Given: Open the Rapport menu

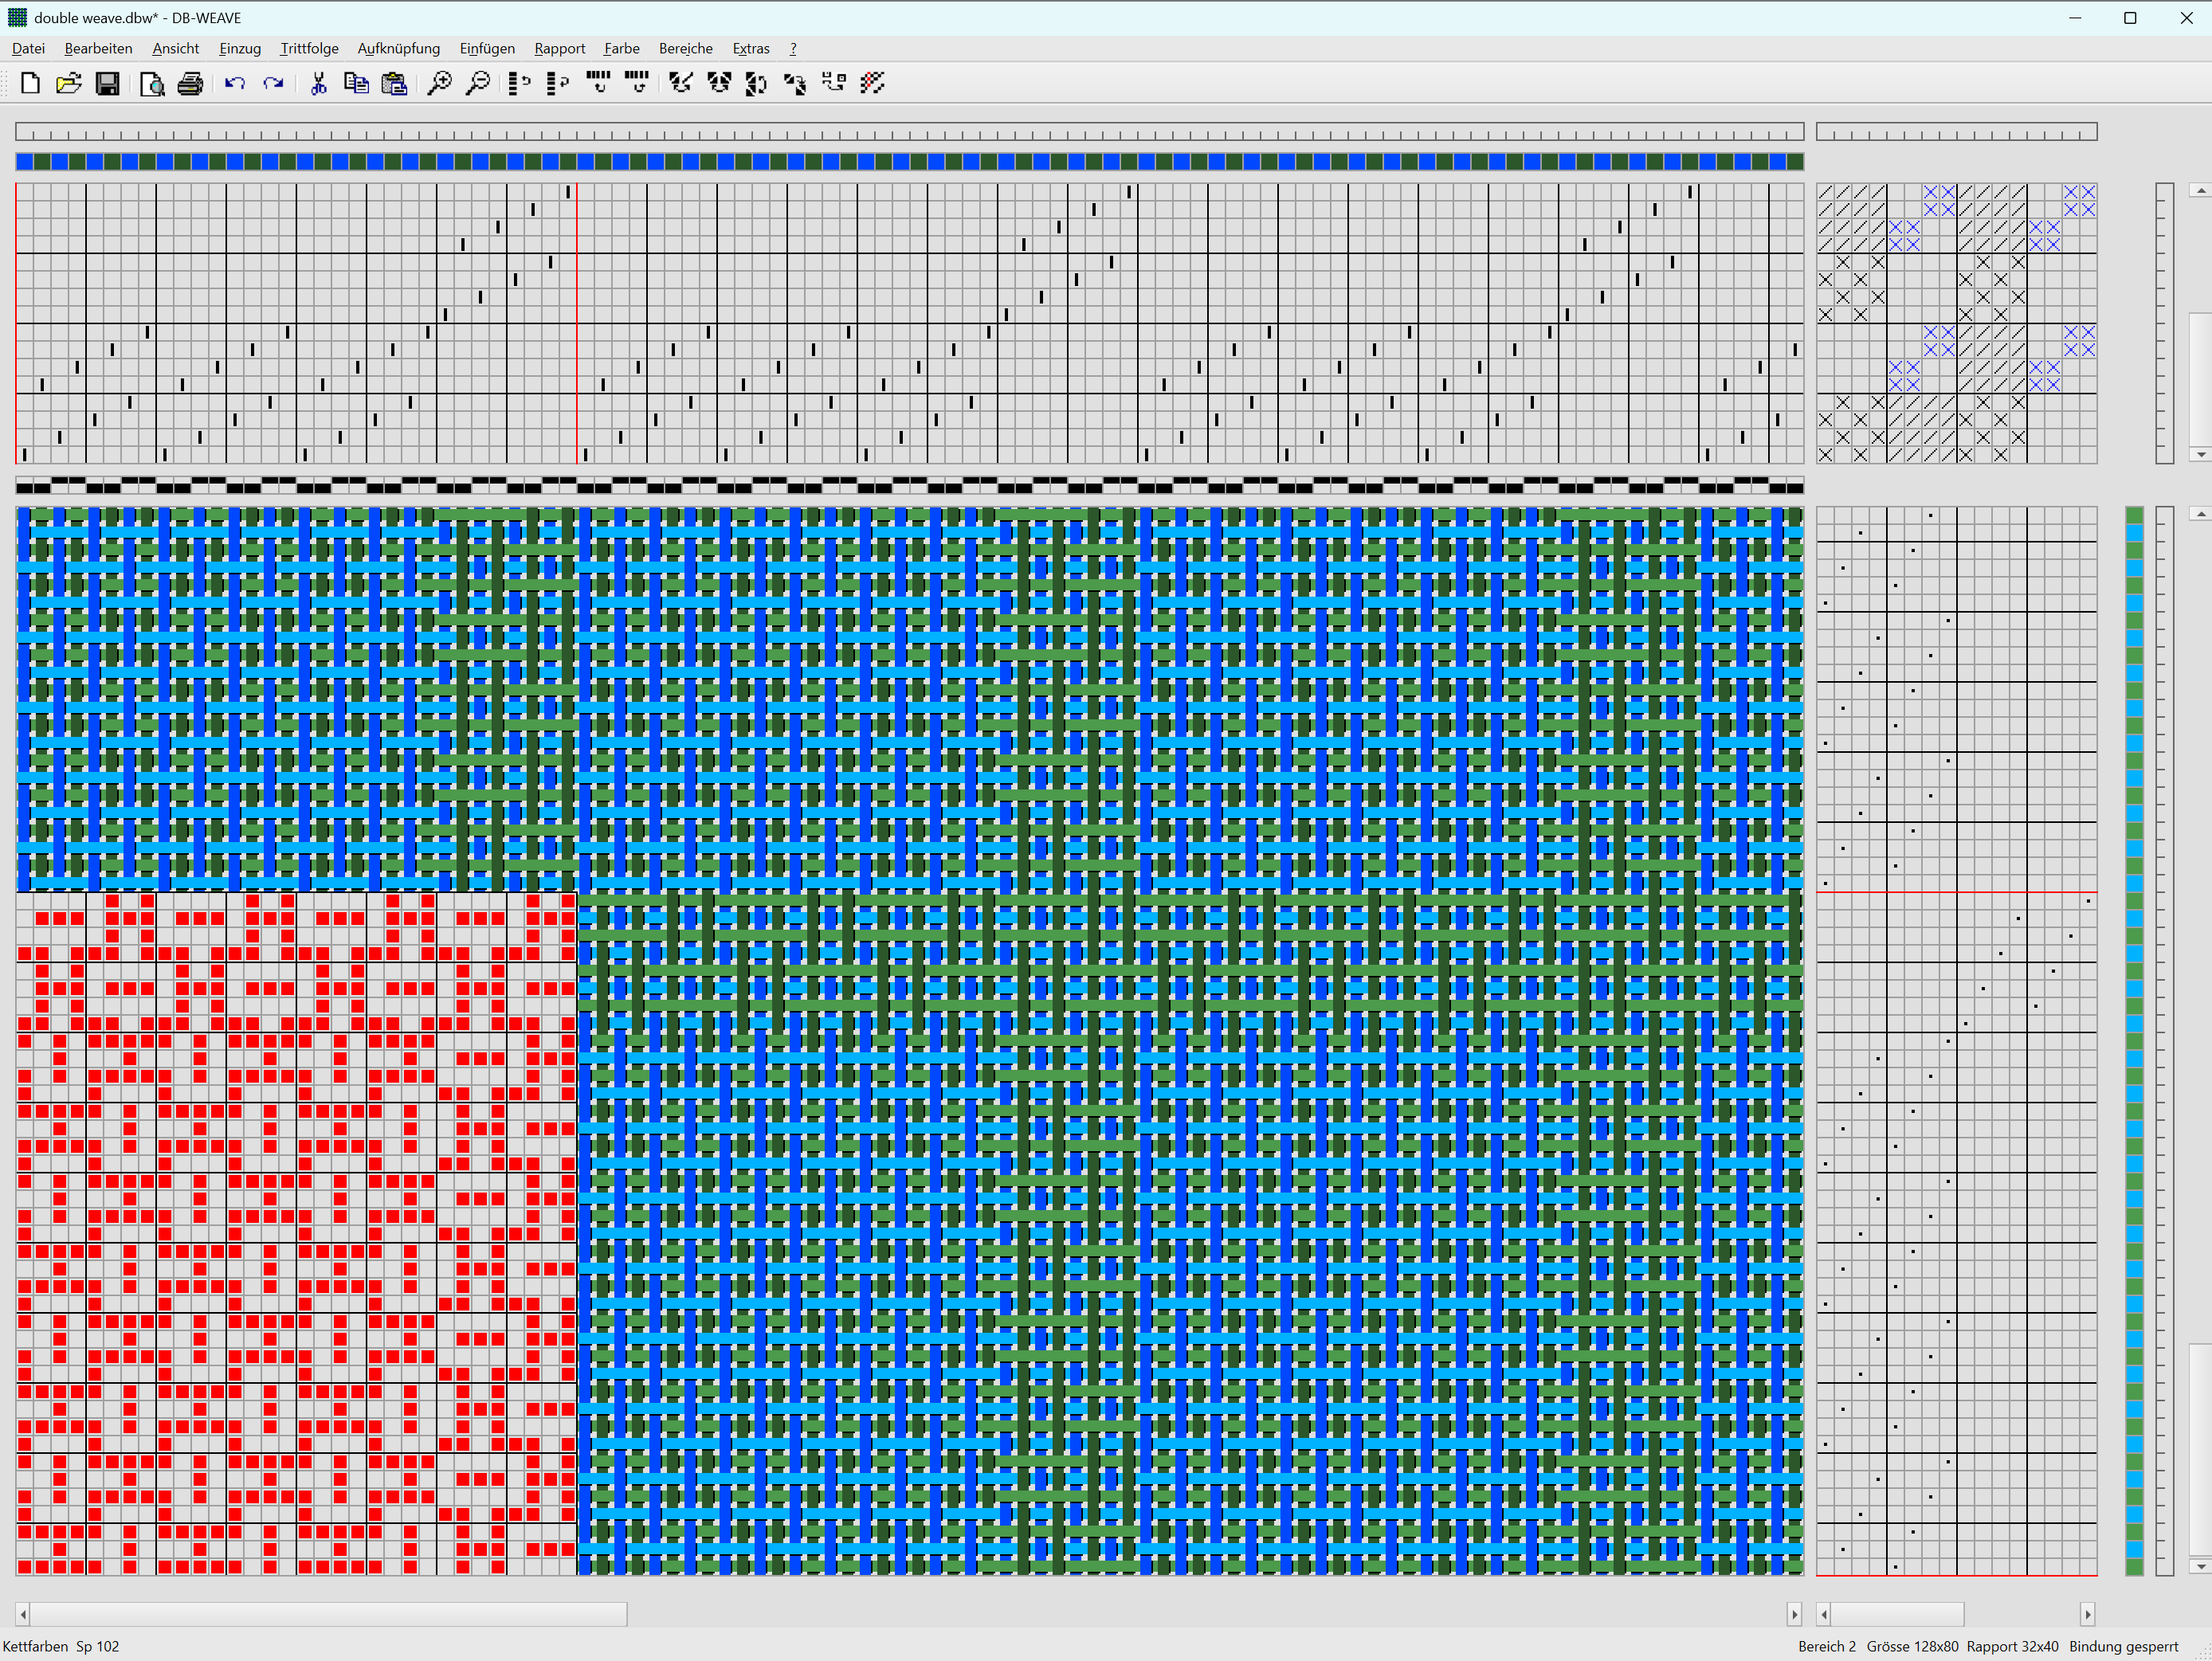Looking at the screenshot, I should 559,48.
